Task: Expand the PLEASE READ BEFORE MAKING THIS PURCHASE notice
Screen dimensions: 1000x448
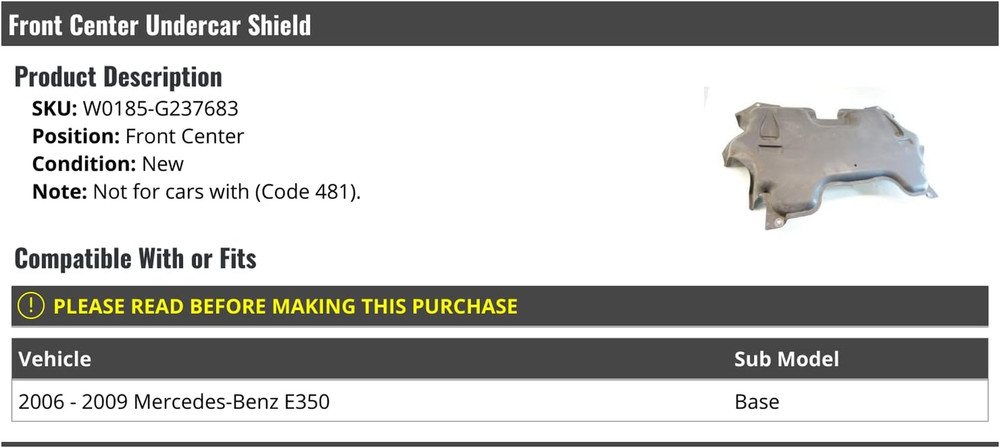Action: (285, 306)
